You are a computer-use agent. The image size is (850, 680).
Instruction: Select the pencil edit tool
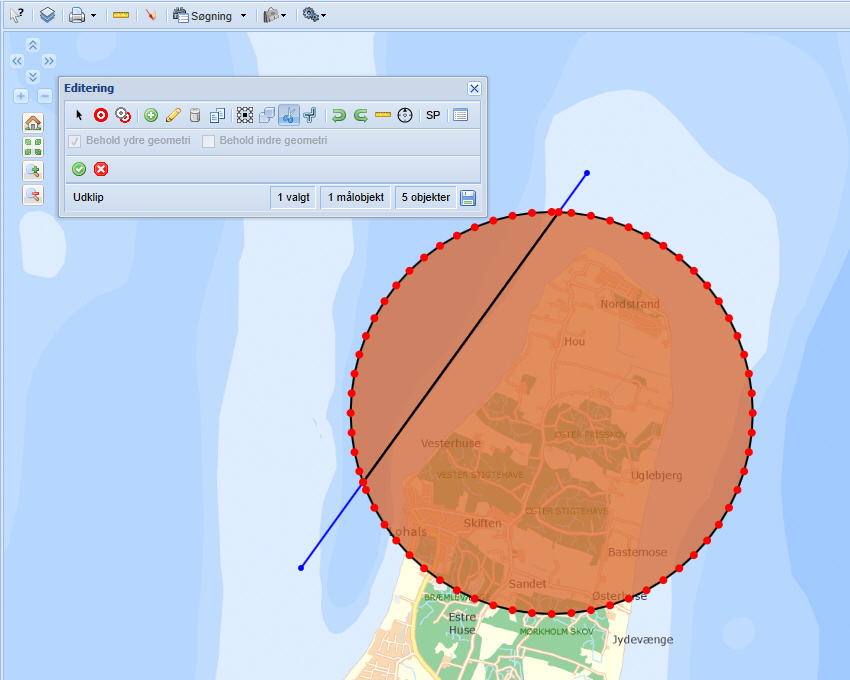point(173,115)
